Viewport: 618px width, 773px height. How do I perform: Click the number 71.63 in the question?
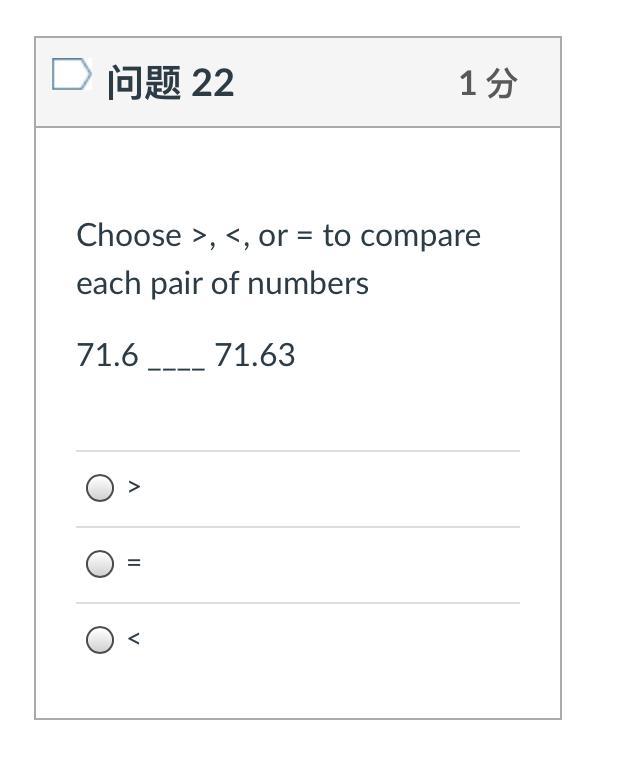pyautogui.click(x=255, y=355)
